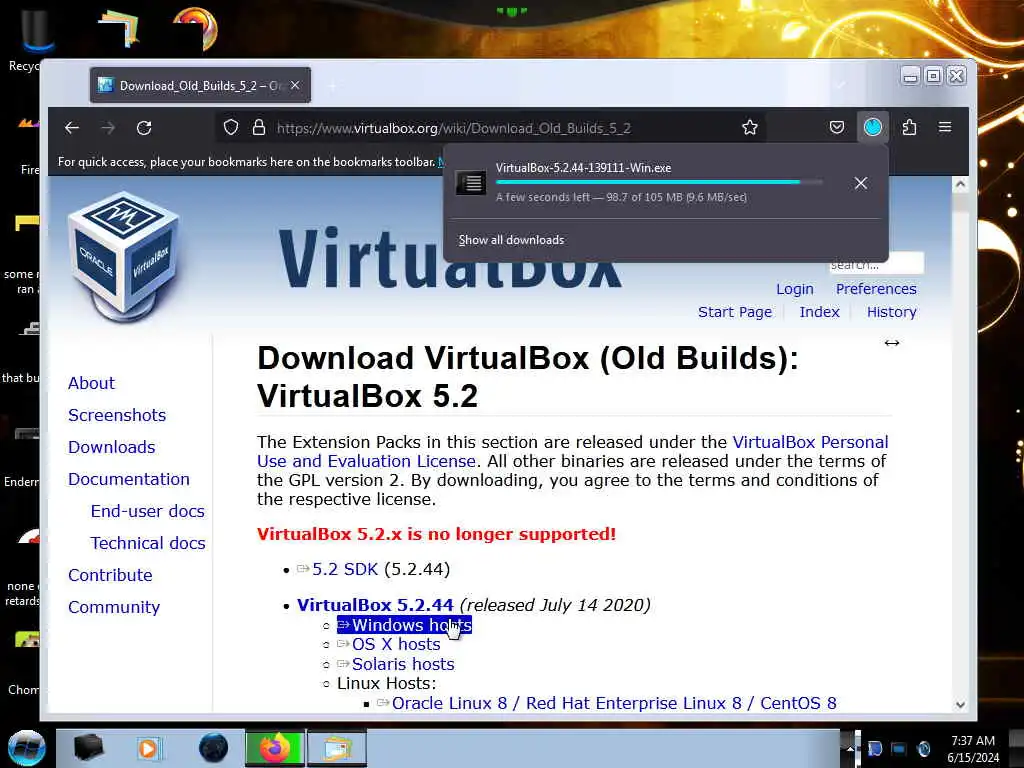Toggle the downloads progress toolbar icon

point(872,127)
